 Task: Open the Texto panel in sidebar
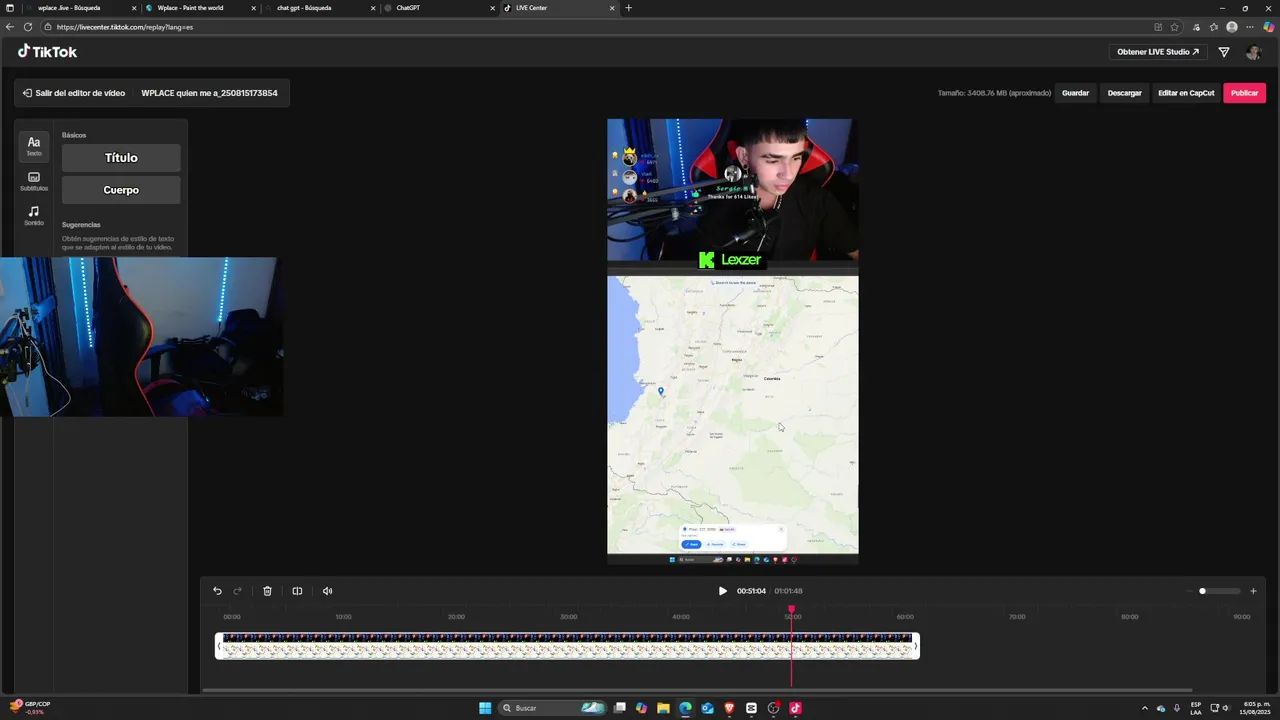coord(34,146)
